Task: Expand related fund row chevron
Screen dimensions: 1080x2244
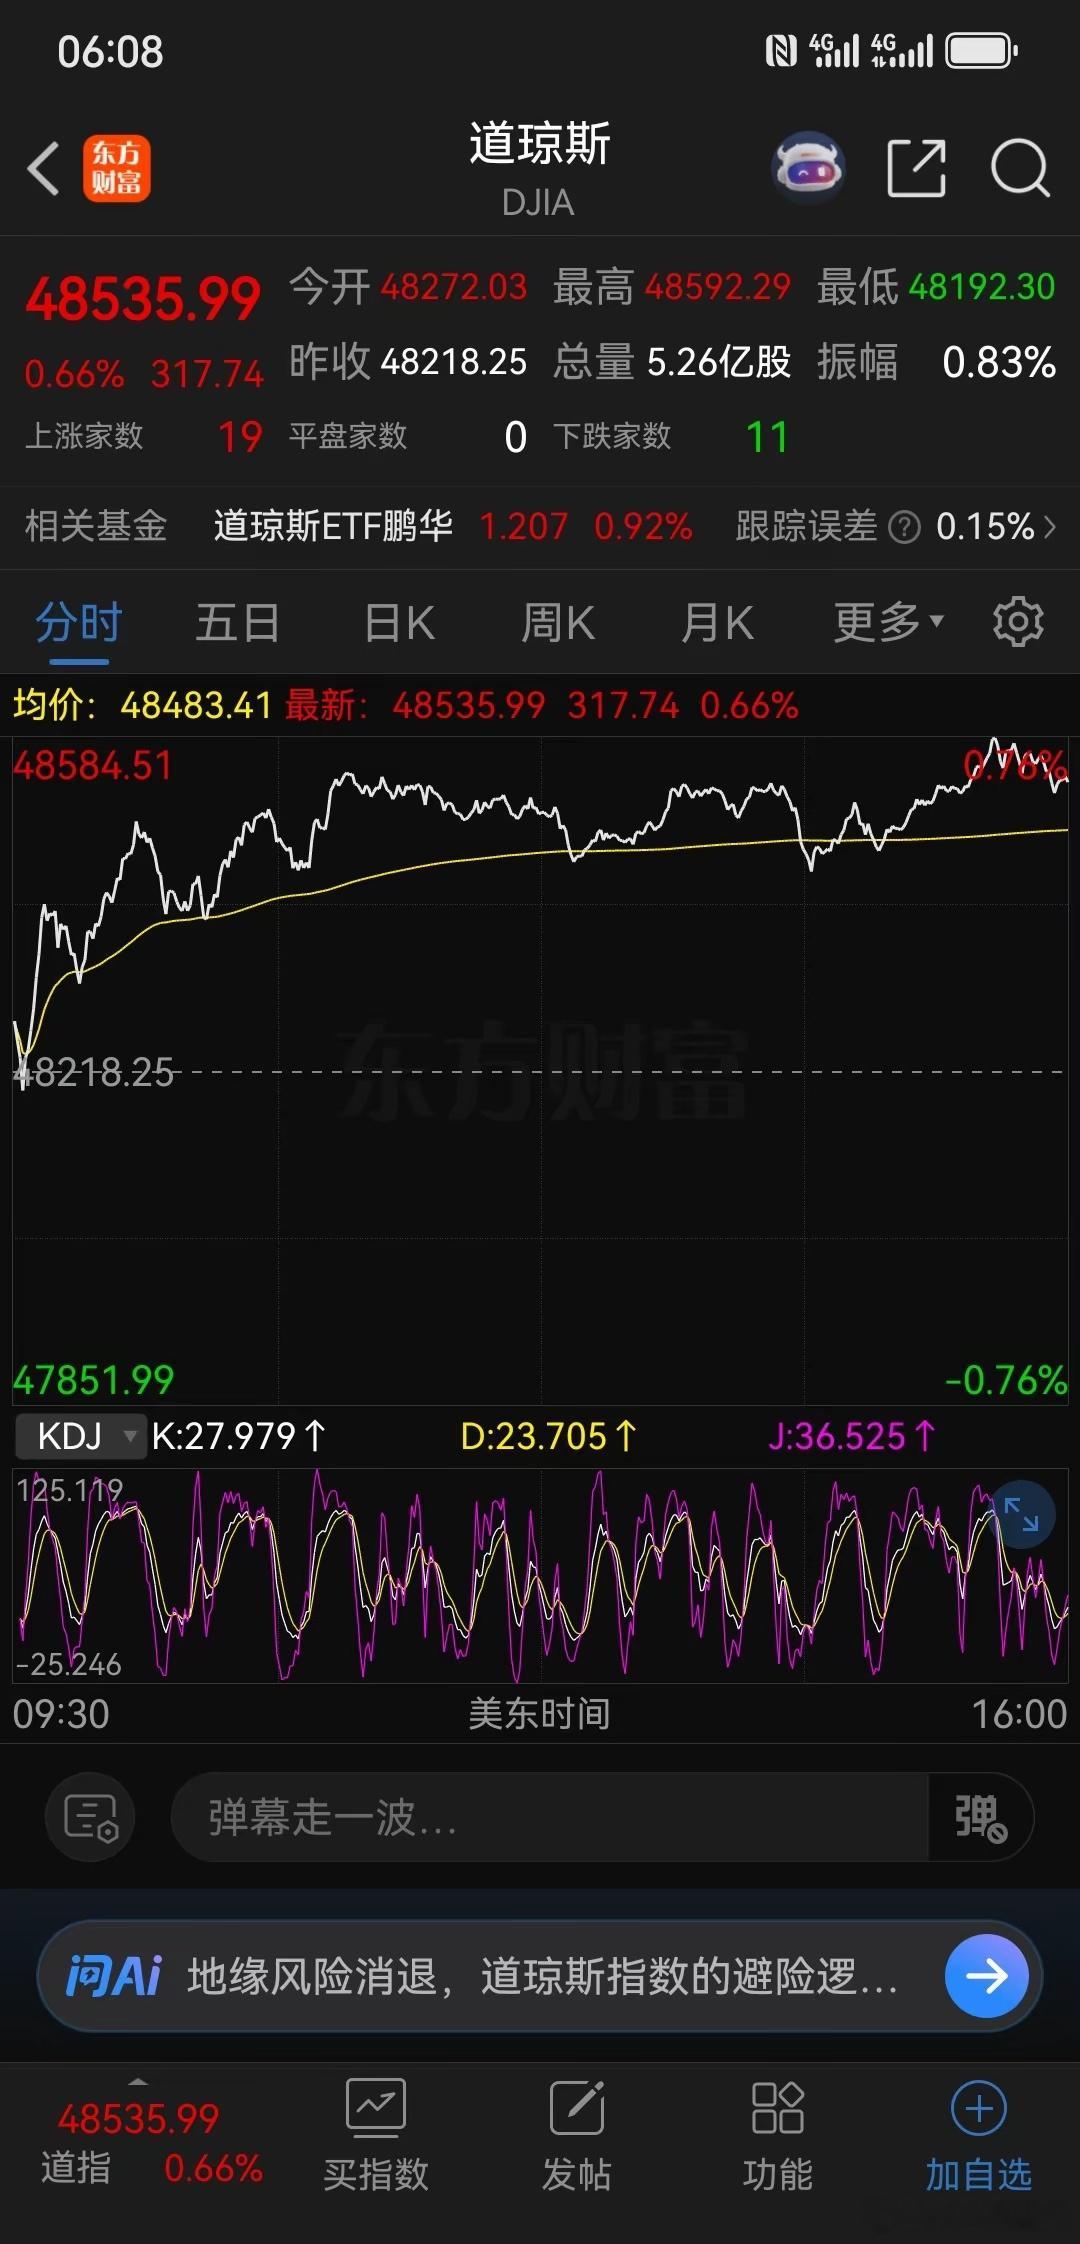Action: click(x=1049, y=526)
